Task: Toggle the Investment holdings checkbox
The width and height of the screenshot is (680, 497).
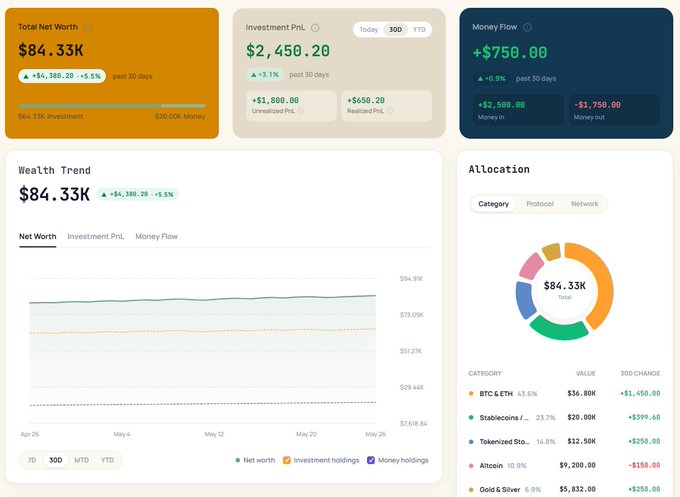Action: (x=287, y=460)
